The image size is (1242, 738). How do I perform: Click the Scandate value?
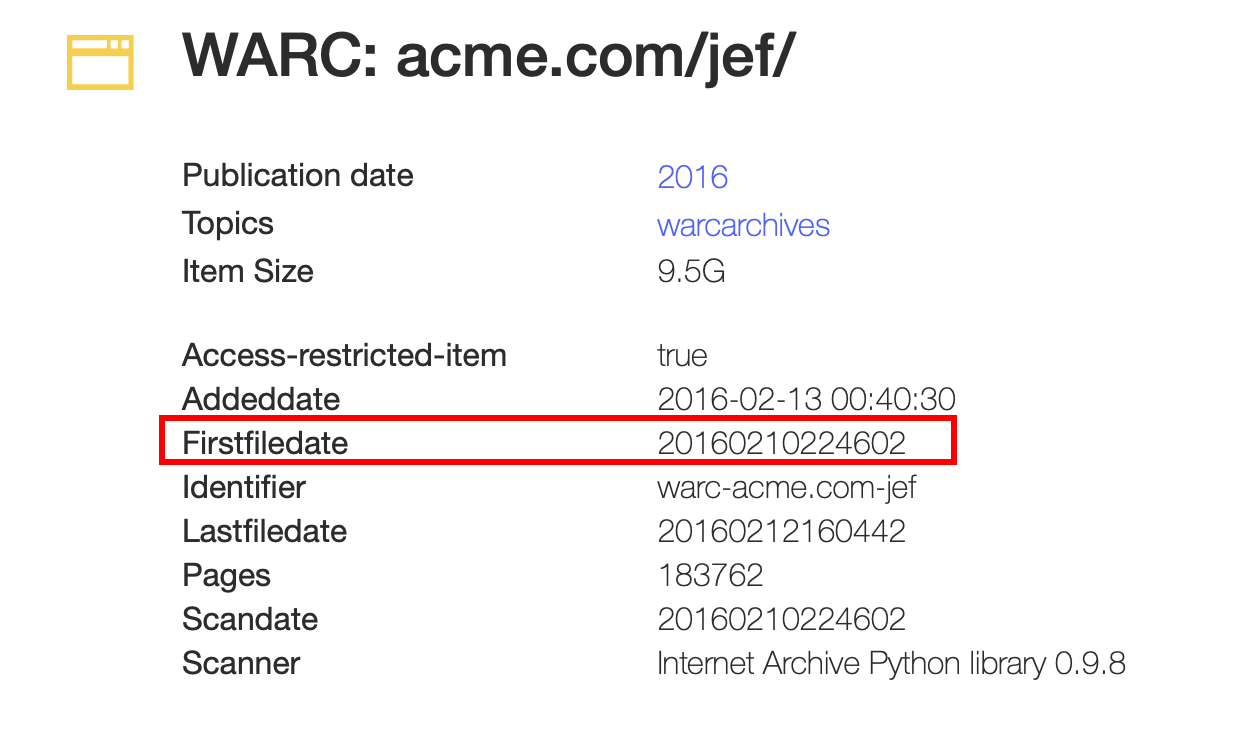(x=781, y=619)
